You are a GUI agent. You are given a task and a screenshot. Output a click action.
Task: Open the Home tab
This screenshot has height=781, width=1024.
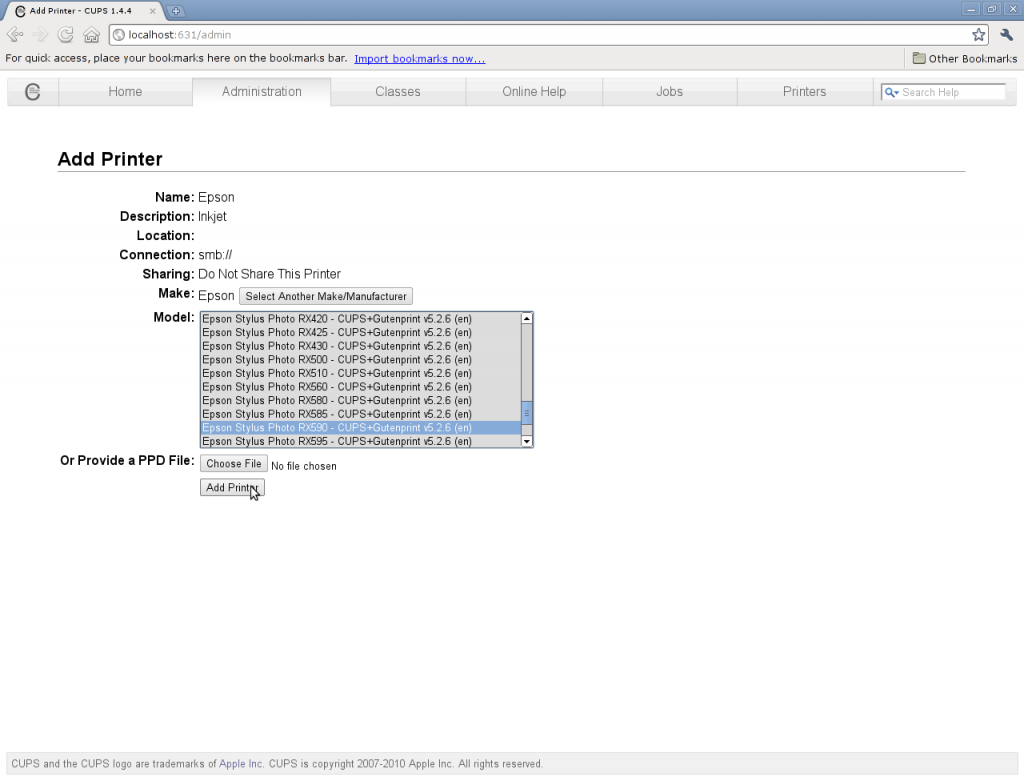click(125, 92)
